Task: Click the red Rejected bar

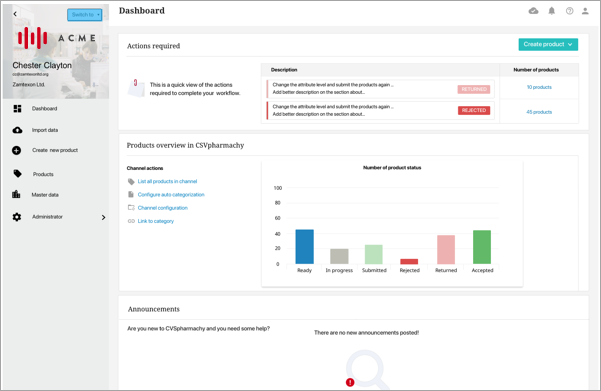Action: (409, 261)
